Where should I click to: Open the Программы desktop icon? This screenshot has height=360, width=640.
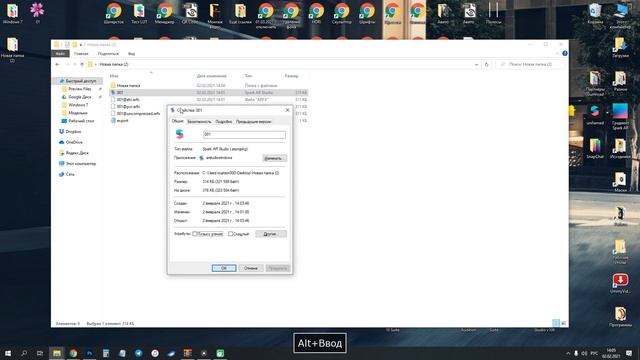click(x=620, y=317)
